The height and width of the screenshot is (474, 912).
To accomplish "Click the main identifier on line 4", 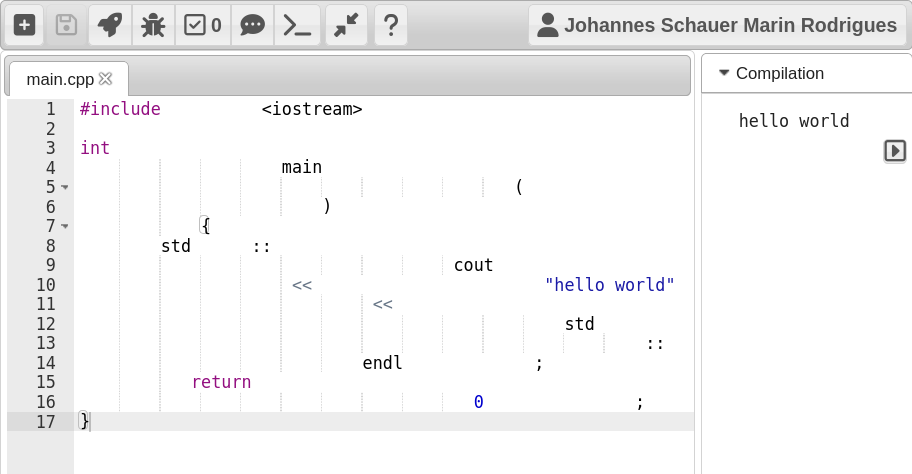I will pyautogui.click(x=302, y=167).
